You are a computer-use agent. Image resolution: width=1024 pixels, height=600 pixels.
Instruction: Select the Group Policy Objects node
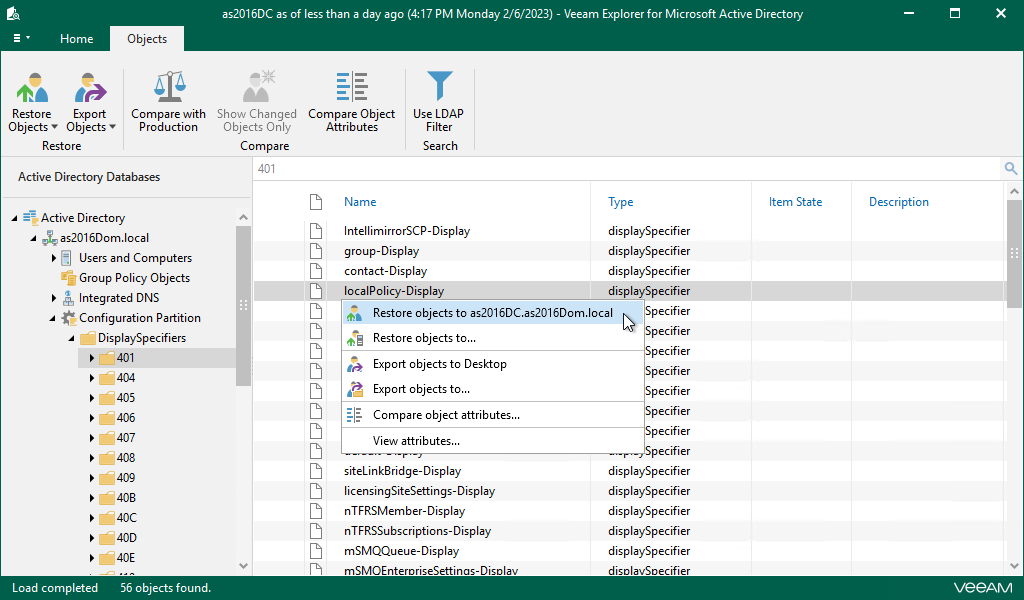coord(134,278)
